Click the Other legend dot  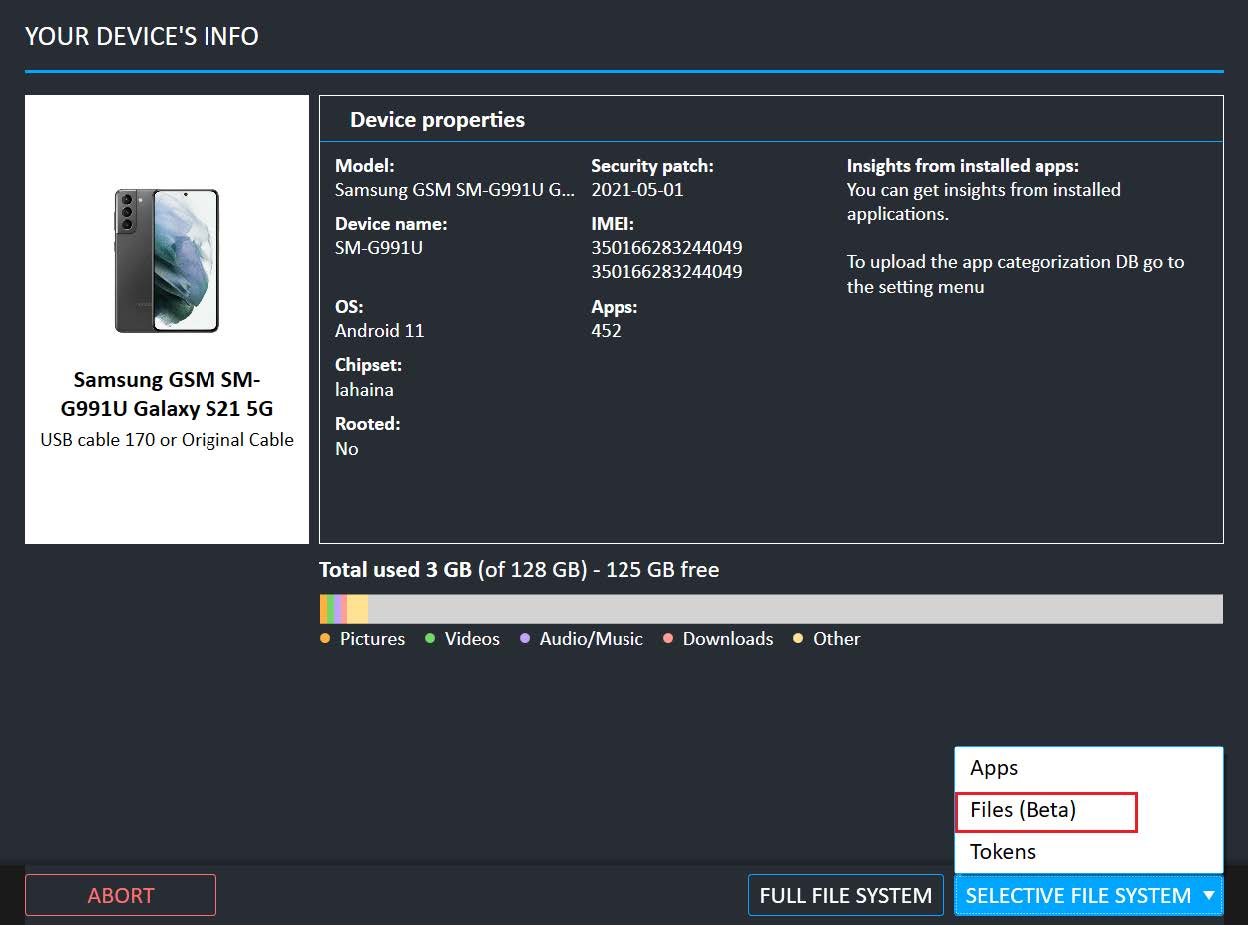[798, 638]
